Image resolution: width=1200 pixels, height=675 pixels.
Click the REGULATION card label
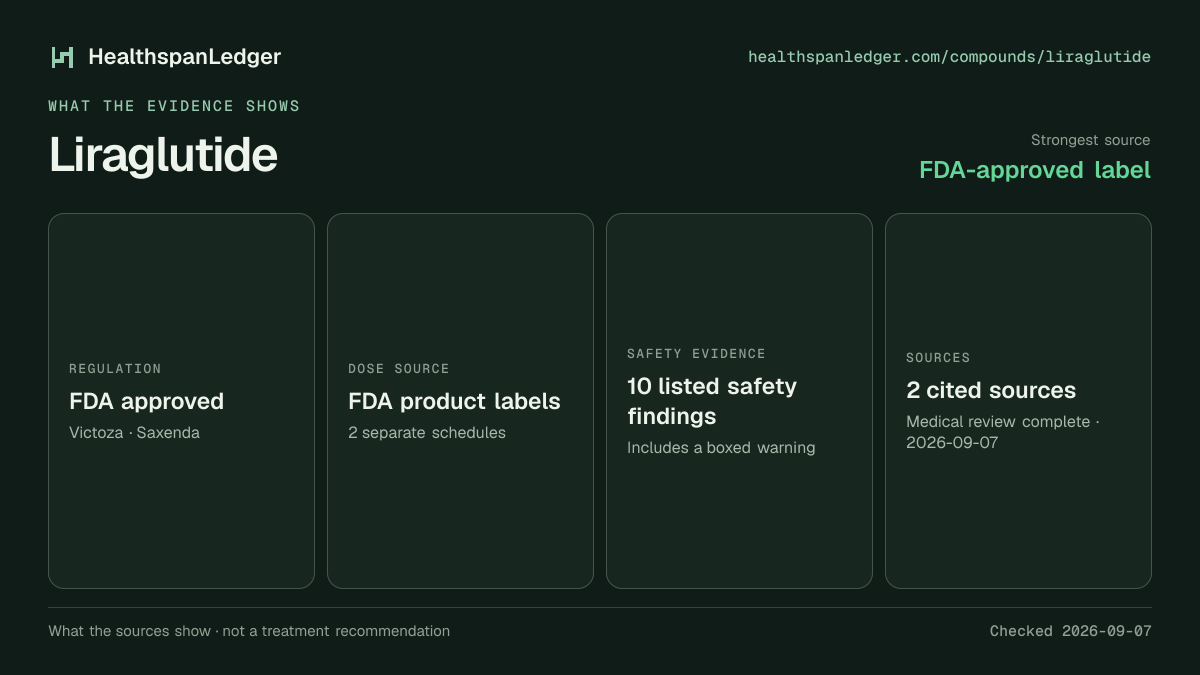(x=115, y=369)
